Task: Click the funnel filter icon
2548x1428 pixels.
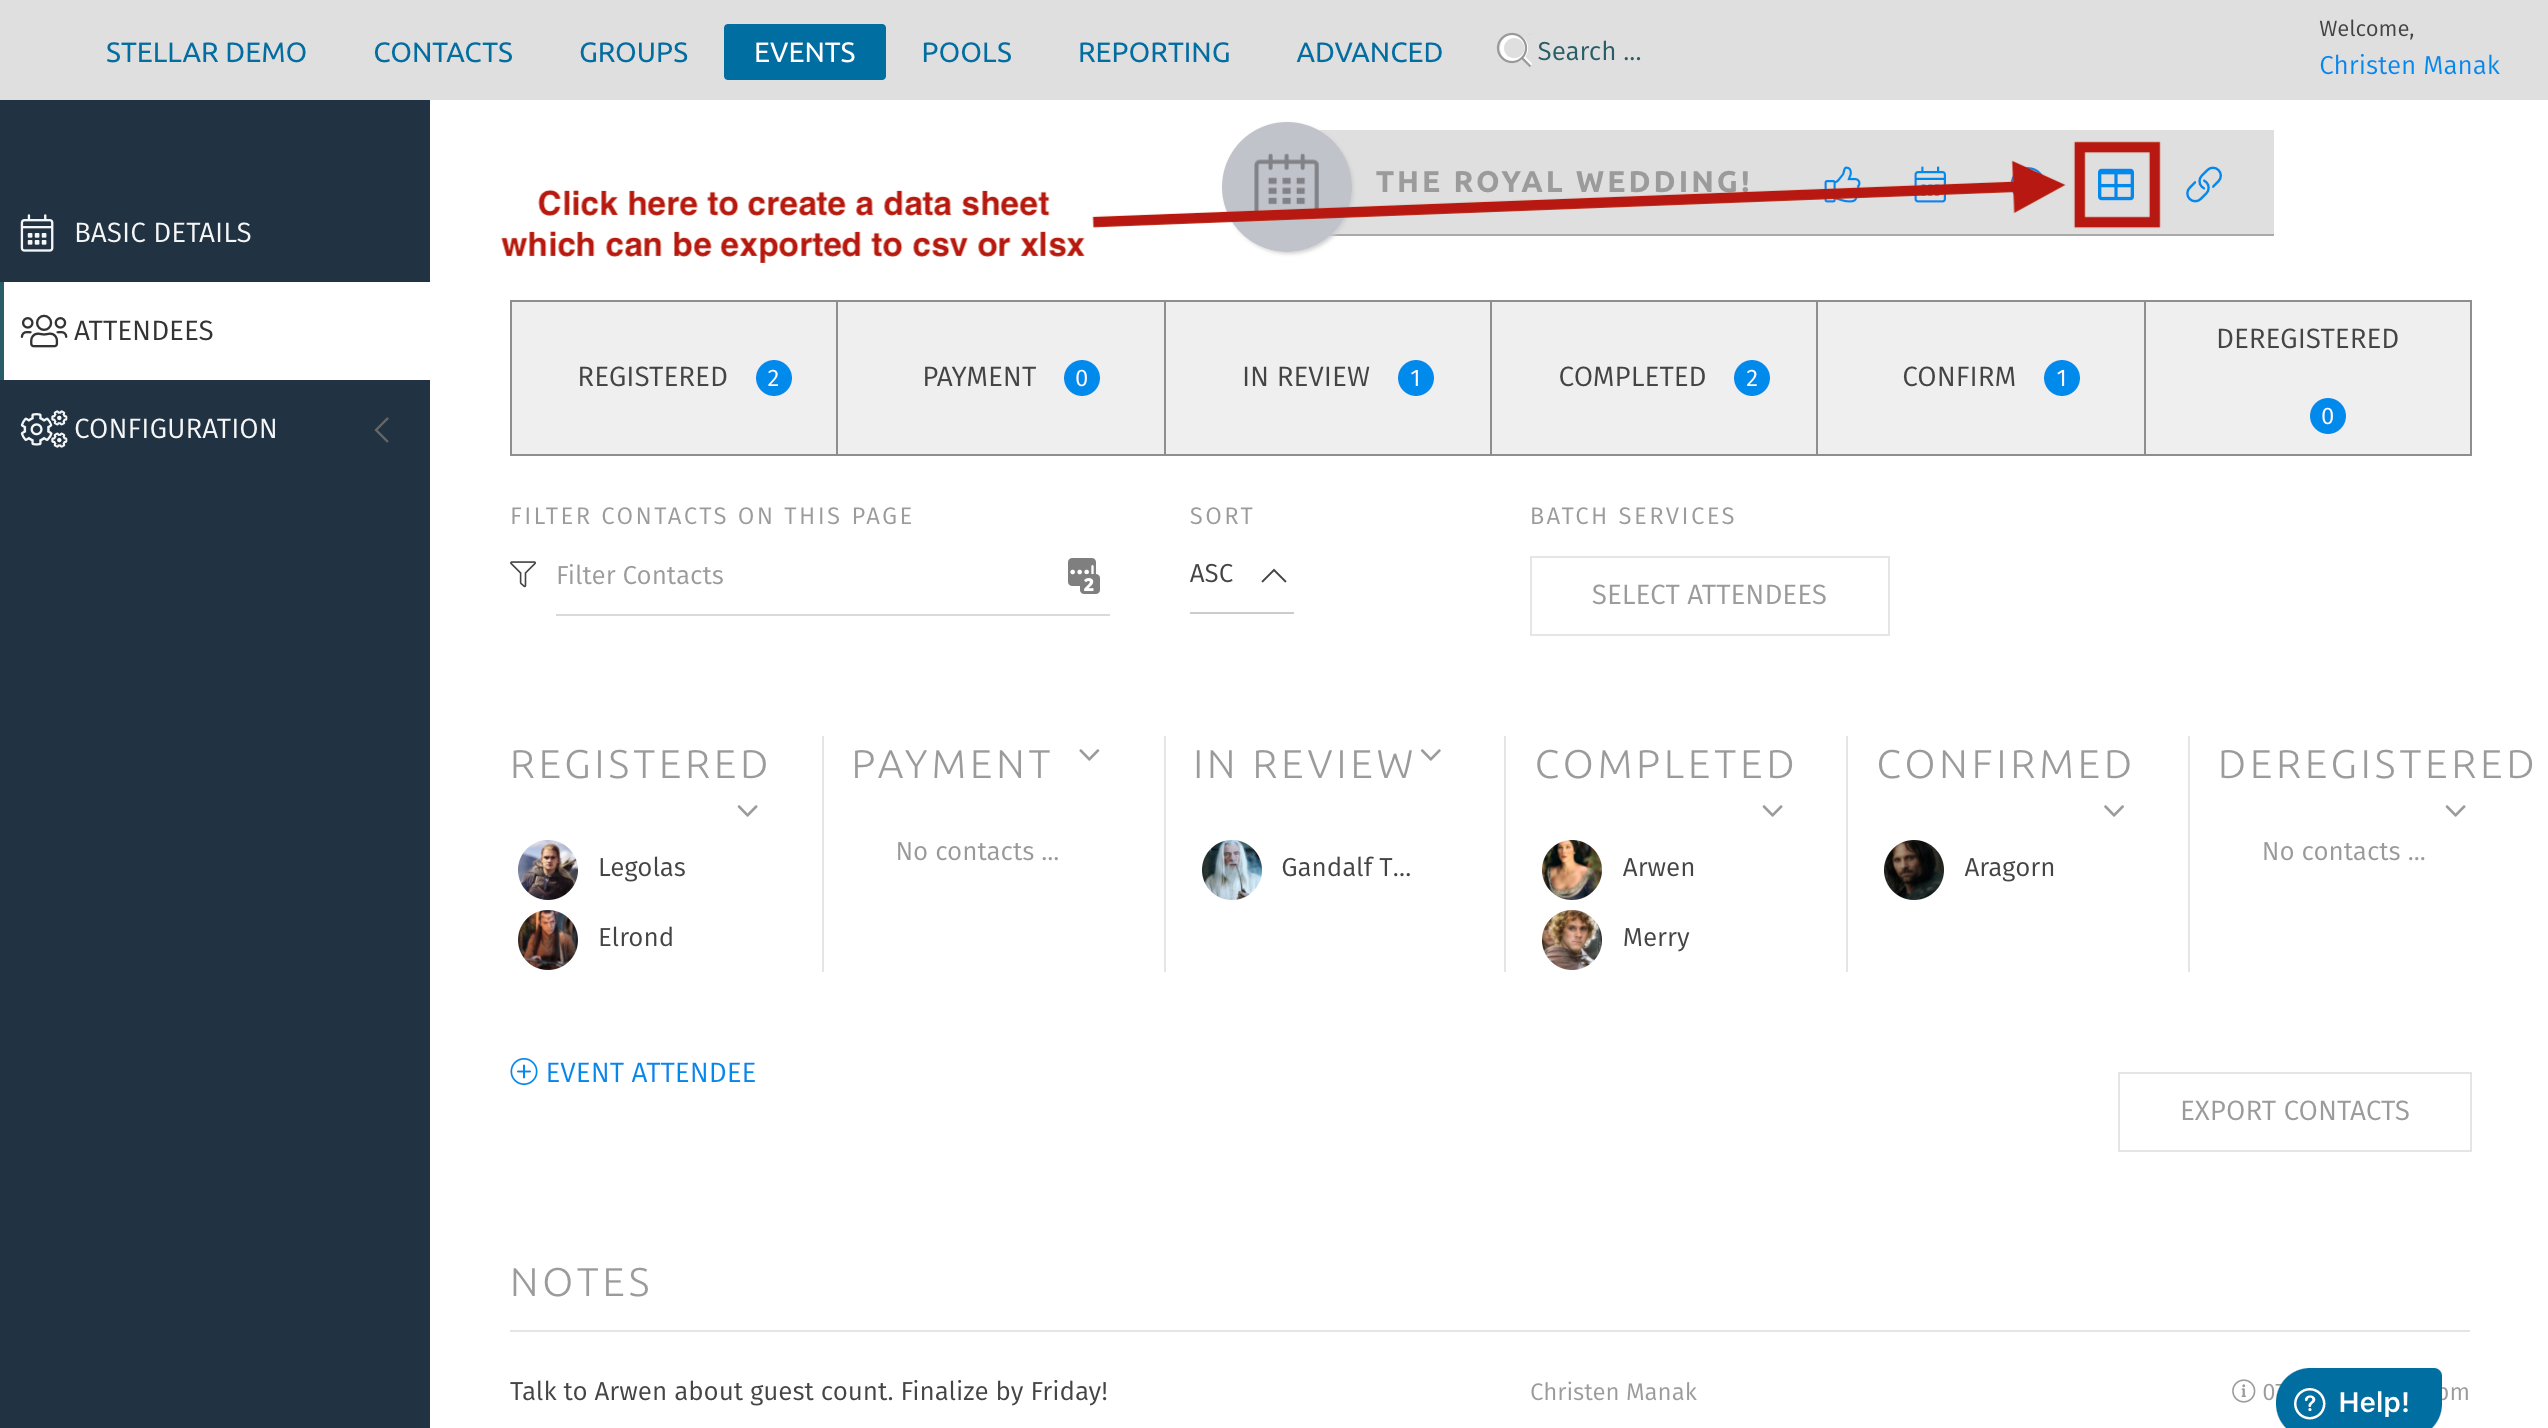Action: click(523, 574)
